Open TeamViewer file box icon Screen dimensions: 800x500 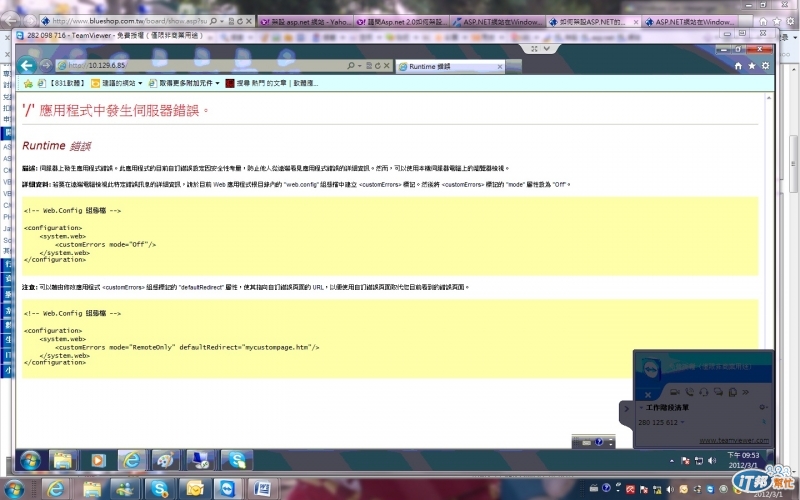tap(733, 392)
